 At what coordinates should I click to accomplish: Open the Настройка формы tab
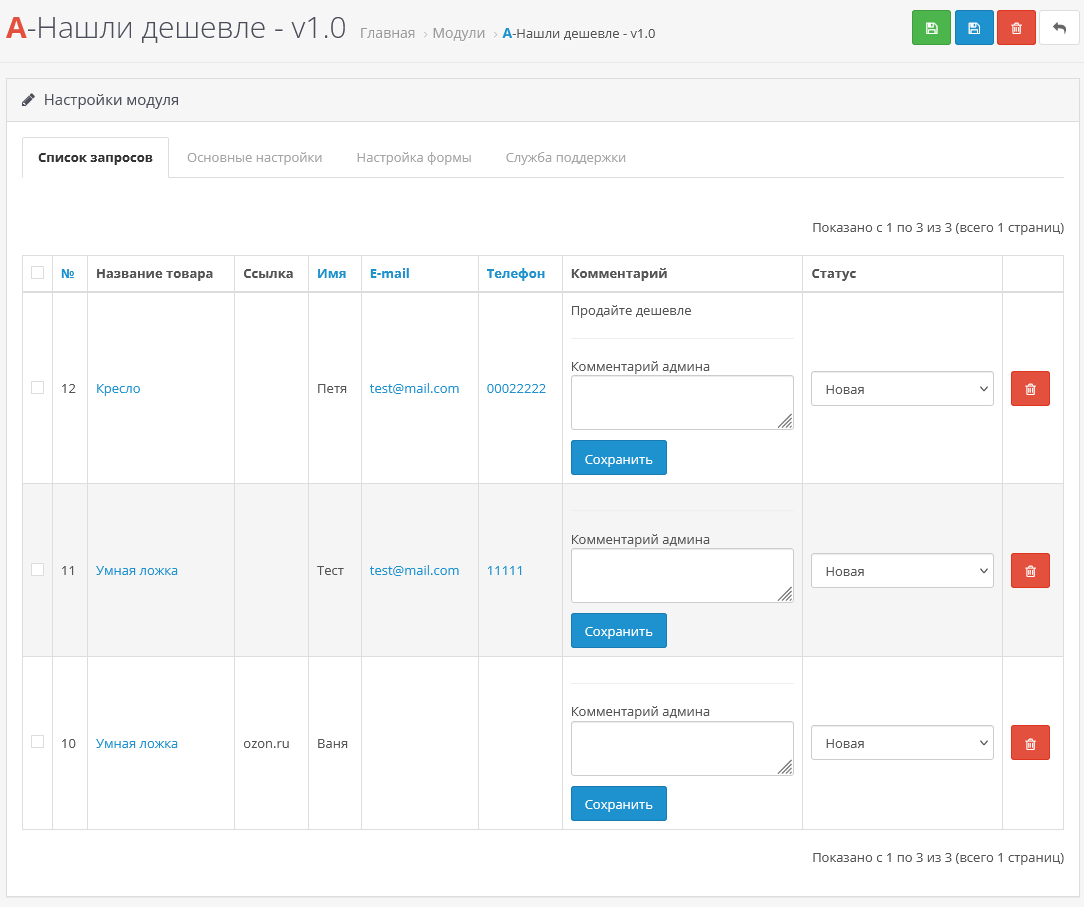pos(414,158)
